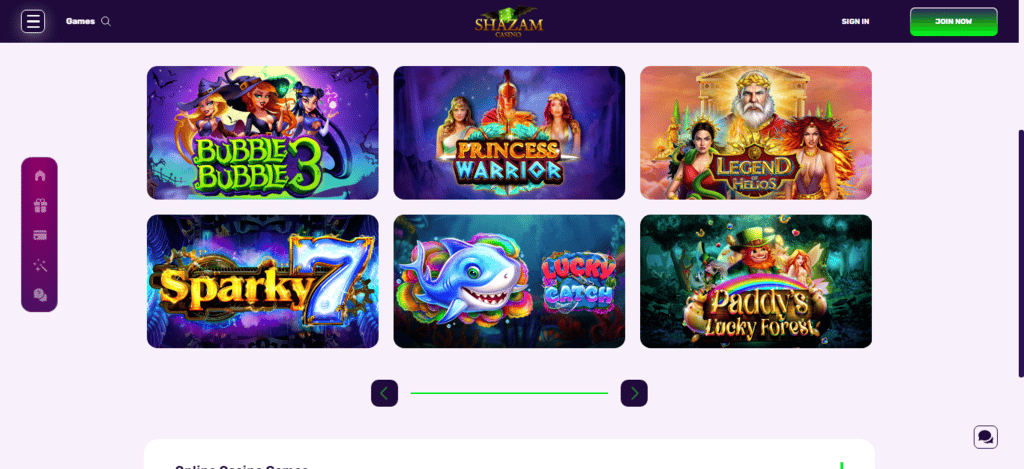
Task: Show next games with right arrow
Action: click(634, 393)
